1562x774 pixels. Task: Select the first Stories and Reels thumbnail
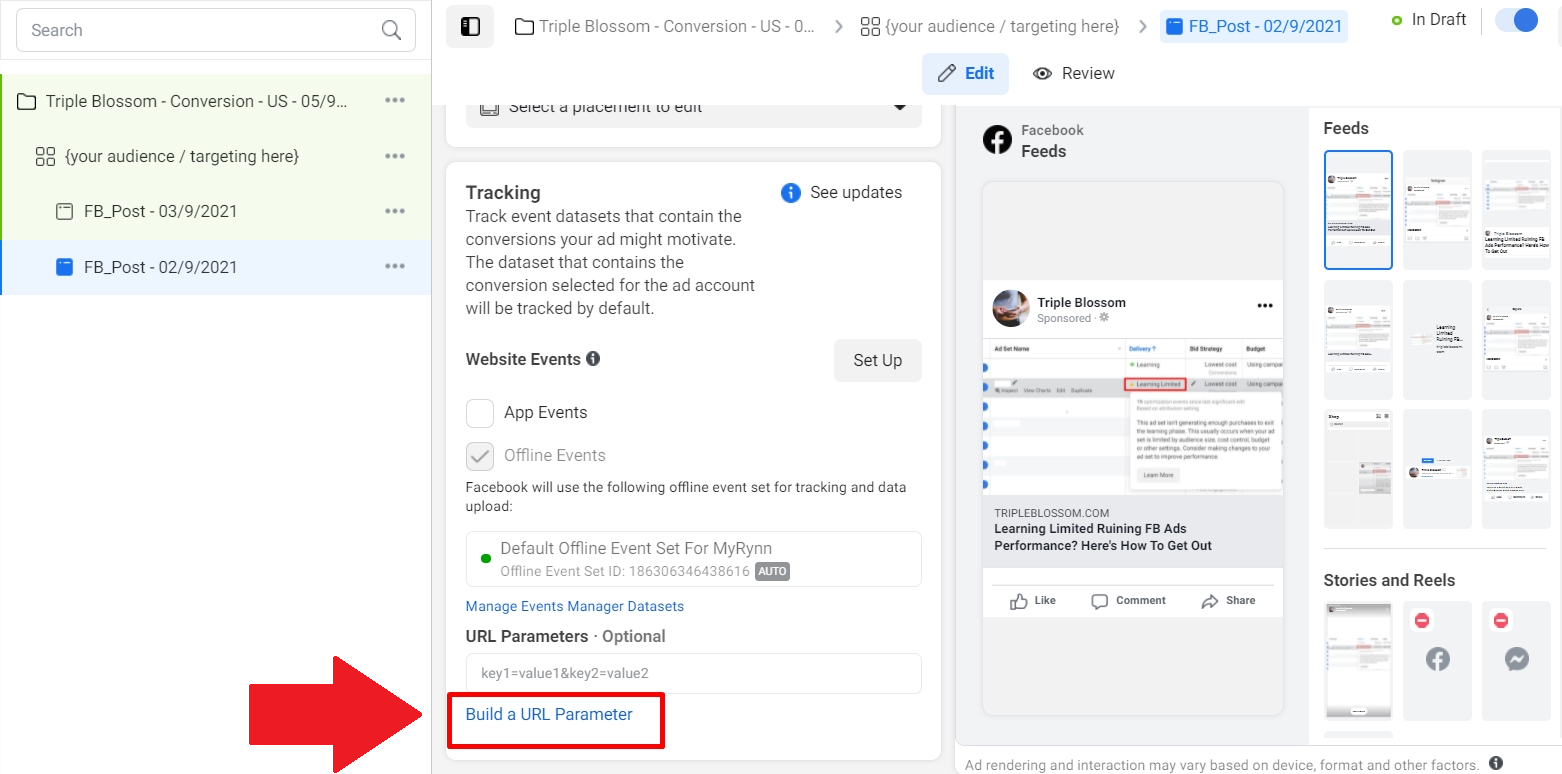(1358, 660)
